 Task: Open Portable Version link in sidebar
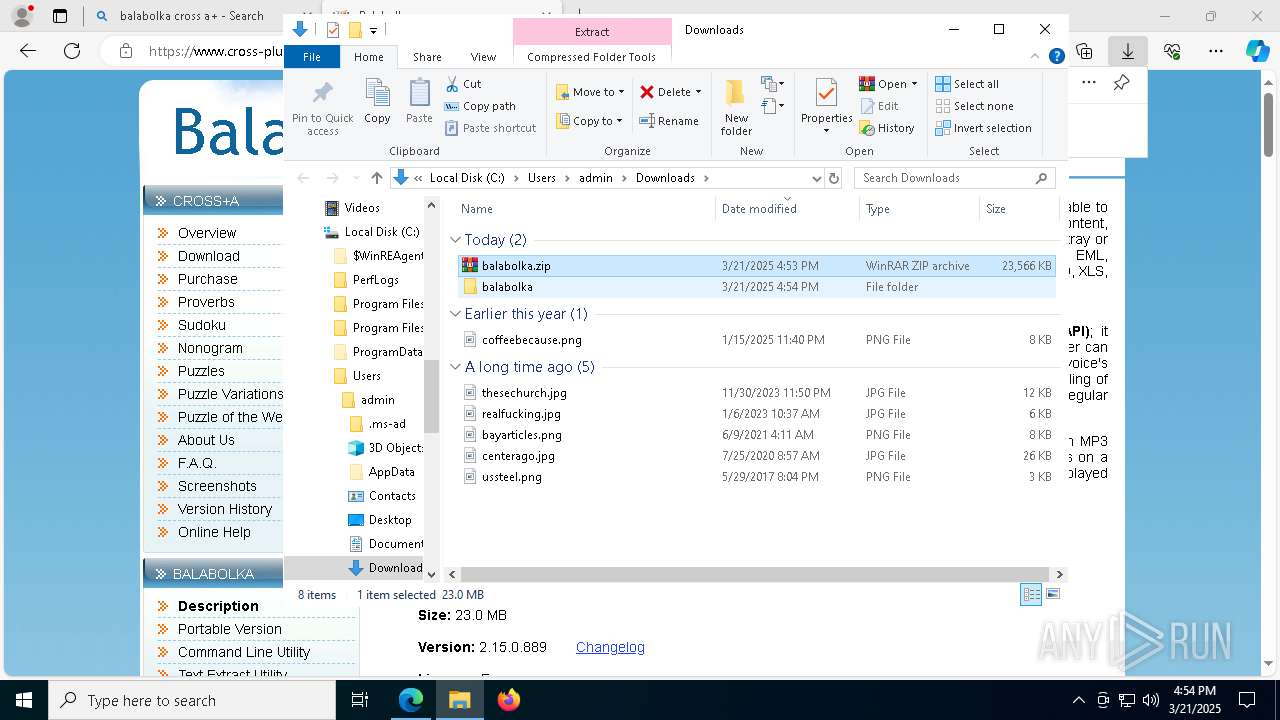click(x=229, y=629)
